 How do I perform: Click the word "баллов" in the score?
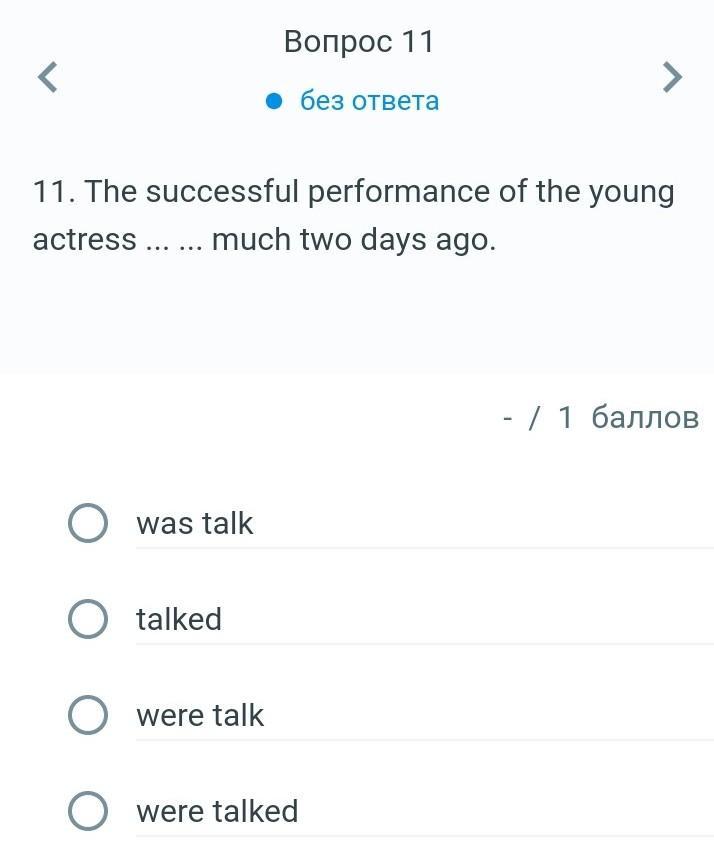[x=645, y=417]
